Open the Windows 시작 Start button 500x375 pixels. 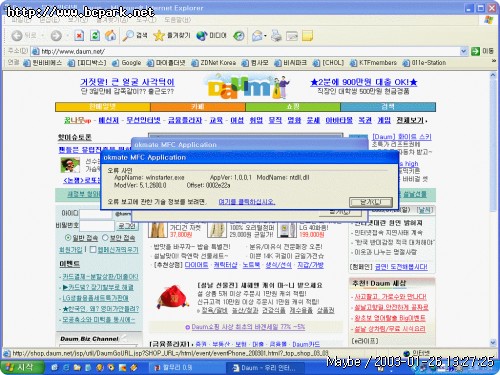coord(22,368)
